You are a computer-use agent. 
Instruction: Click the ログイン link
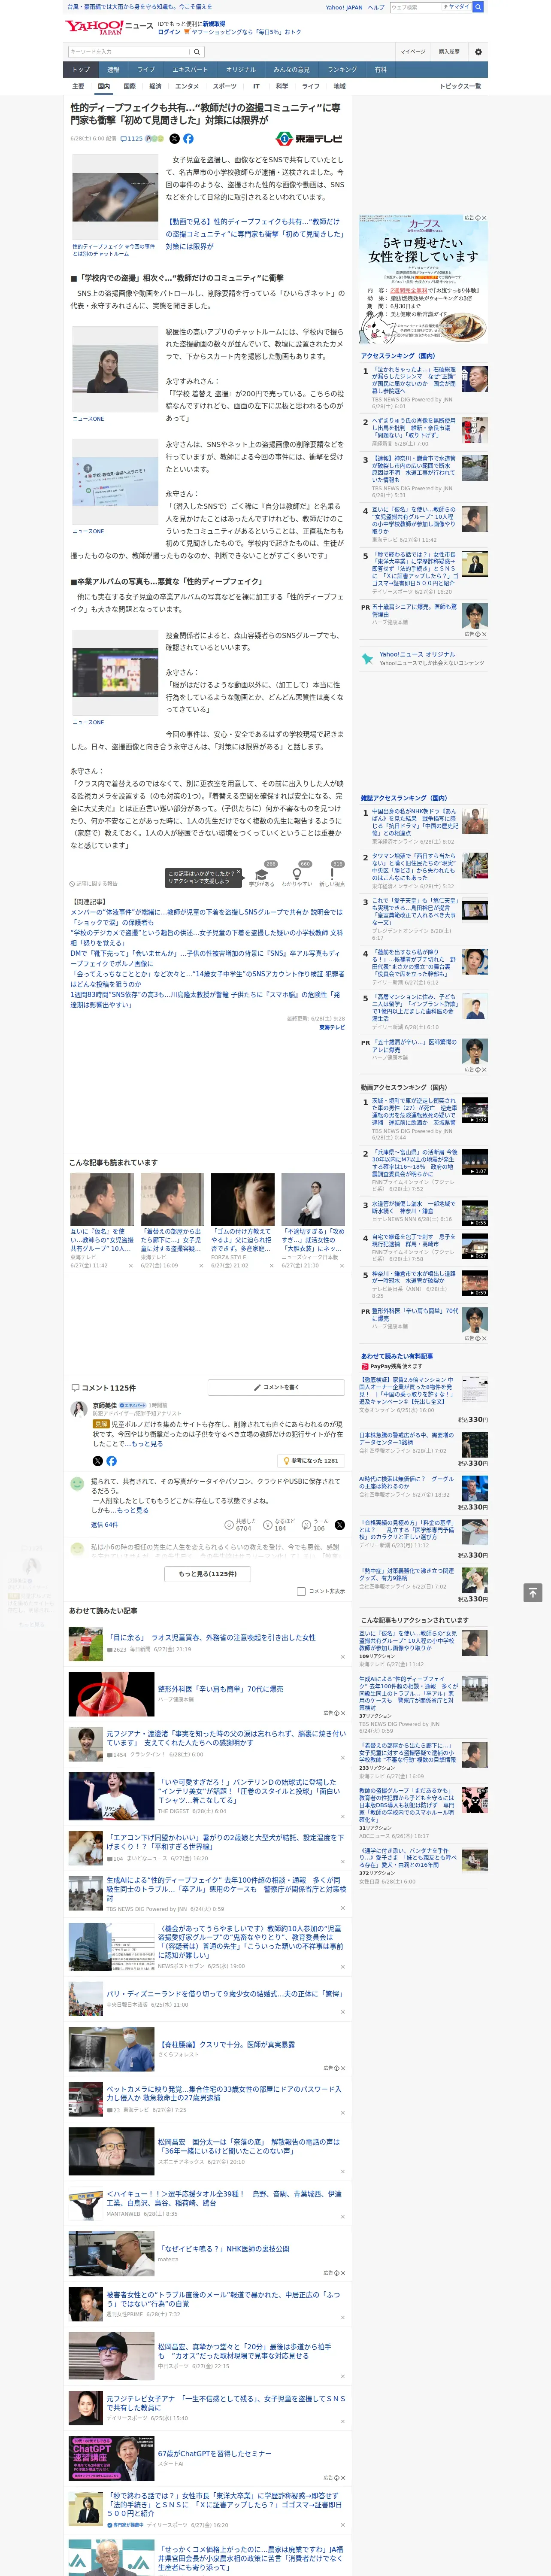tap(169, 32)
